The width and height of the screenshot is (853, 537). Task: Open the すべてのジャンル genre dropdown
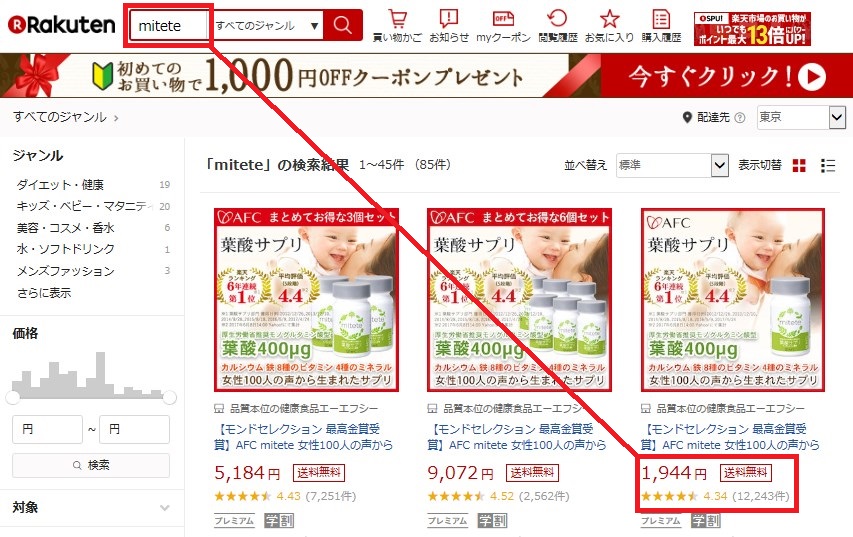click(267, 26)
